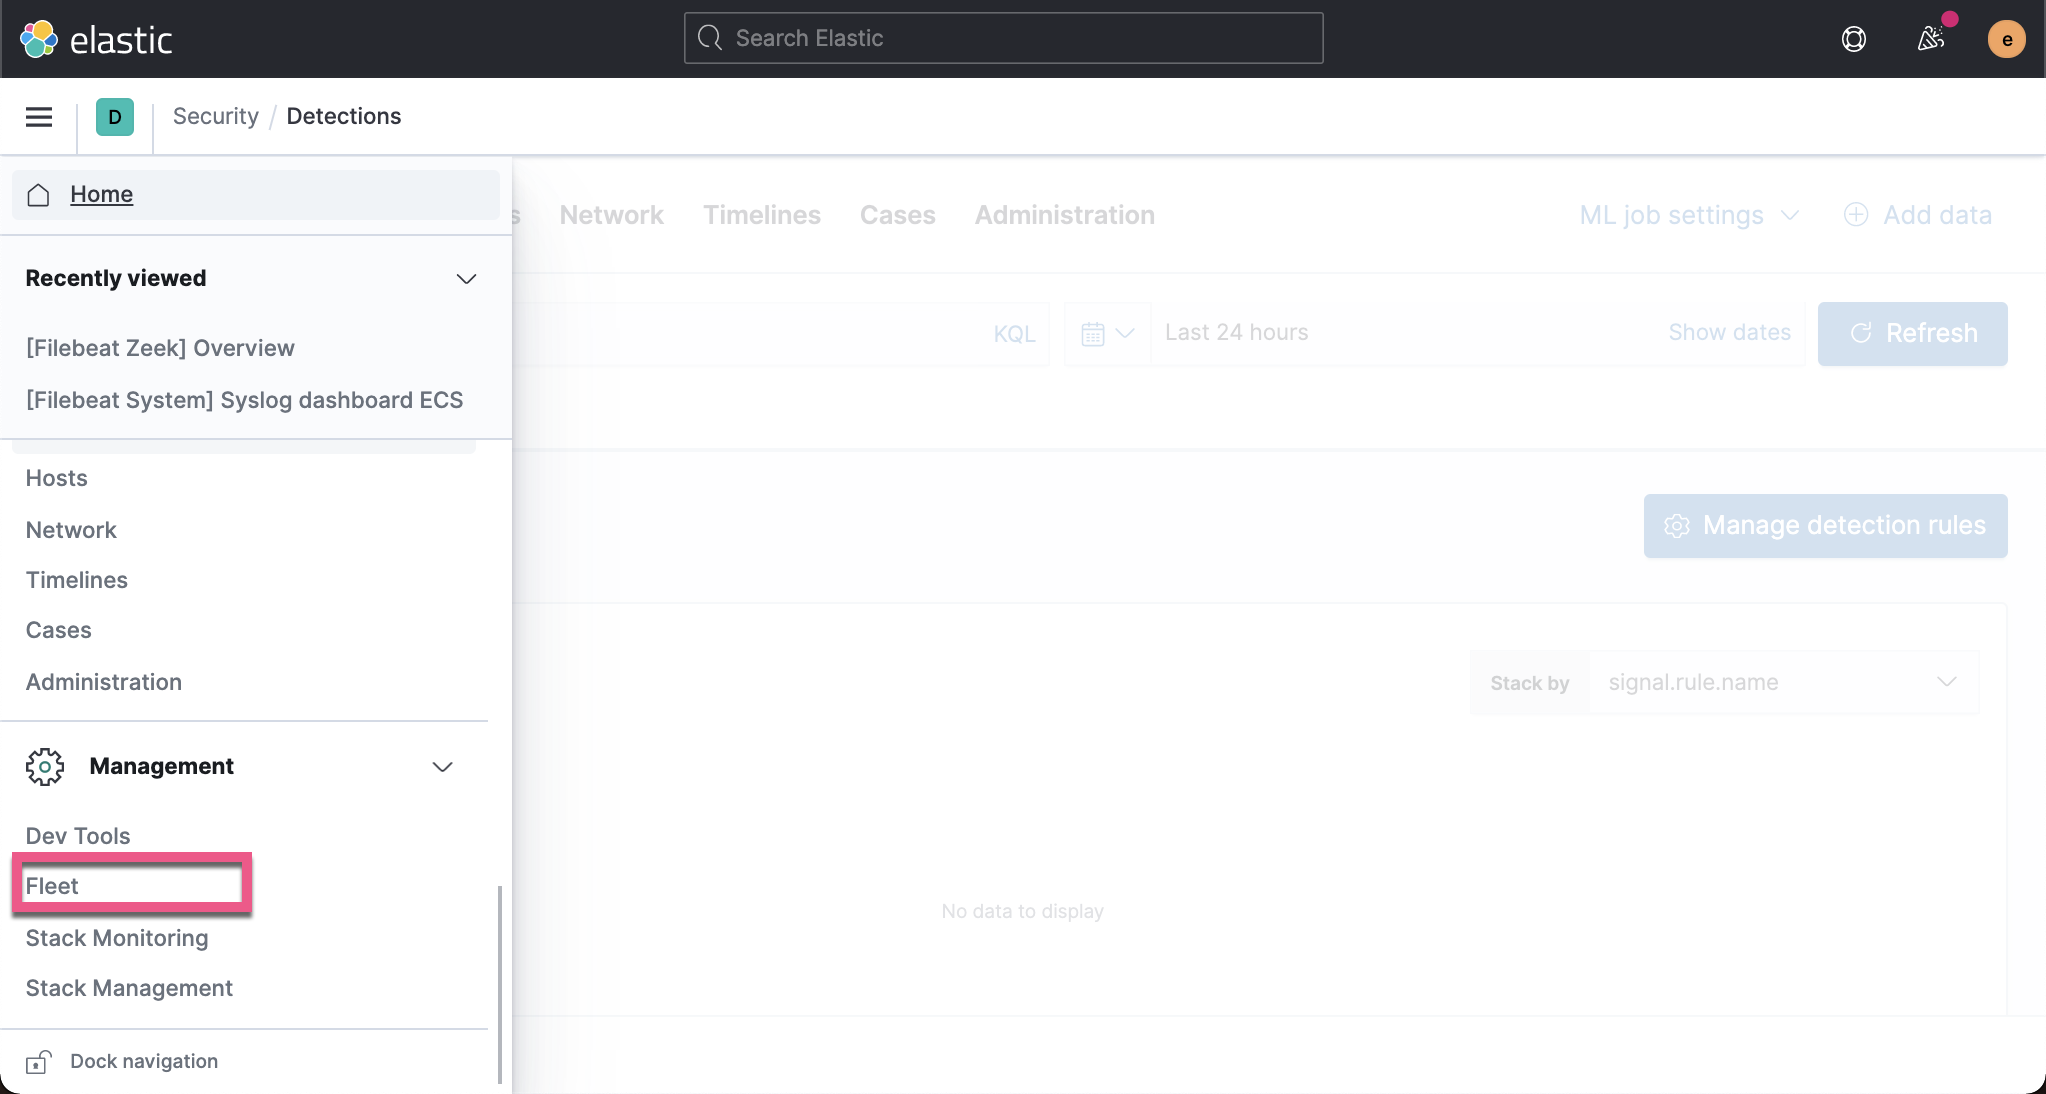
Task: Open the help lifebuoy icon
Action: 1852,38
